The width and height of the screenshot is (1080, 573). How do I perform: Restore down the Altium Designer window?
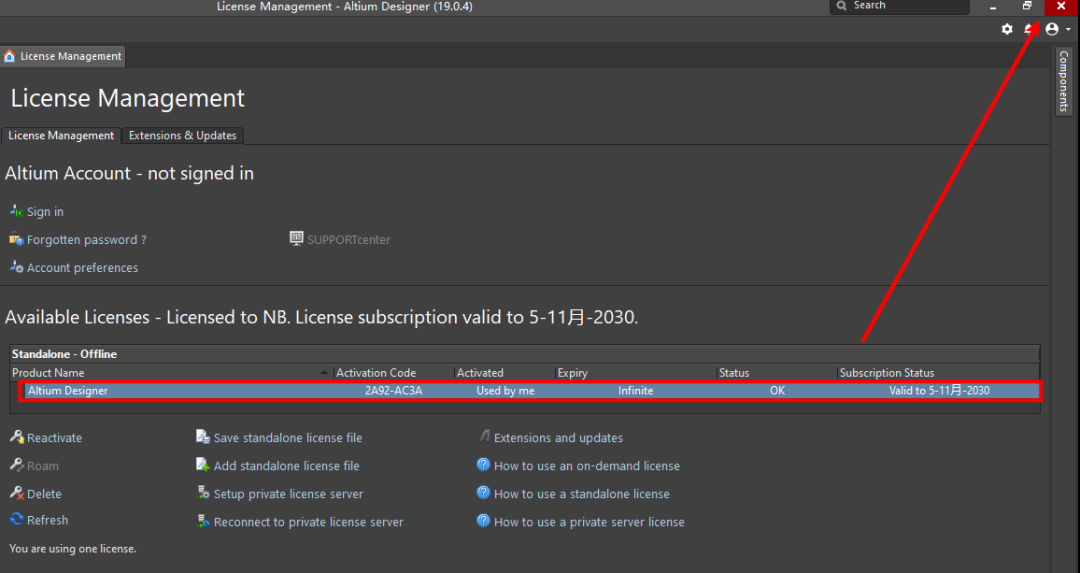(1027, 7)
